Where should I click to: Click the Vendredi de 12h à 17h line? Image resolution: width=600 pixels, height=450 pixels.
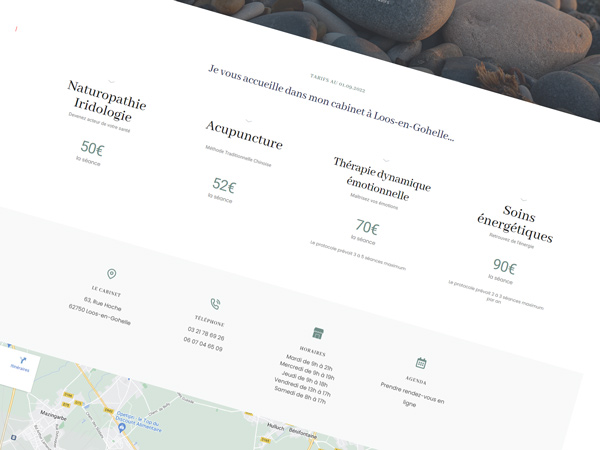tap(302, 387)
